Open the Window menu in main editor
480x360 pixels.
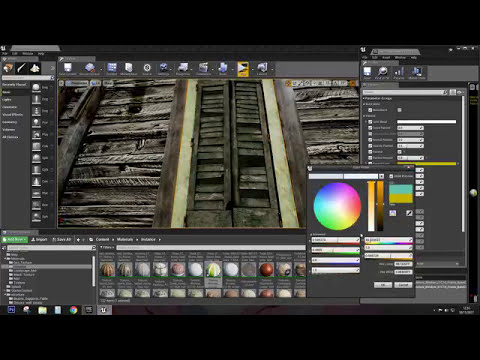point(28,53)
